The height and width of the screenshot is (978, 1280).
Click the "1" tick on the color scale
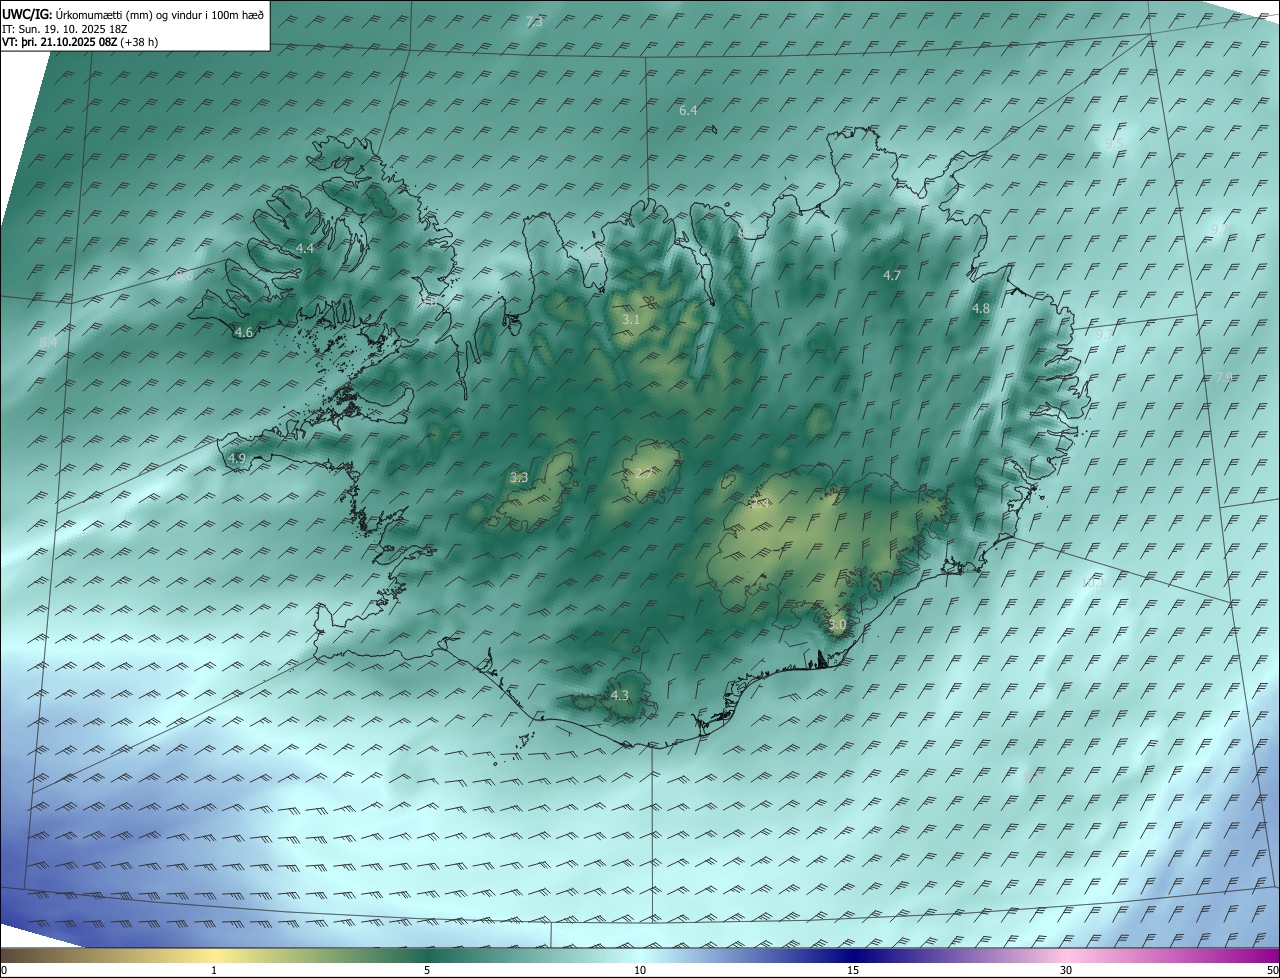(214, 970)
